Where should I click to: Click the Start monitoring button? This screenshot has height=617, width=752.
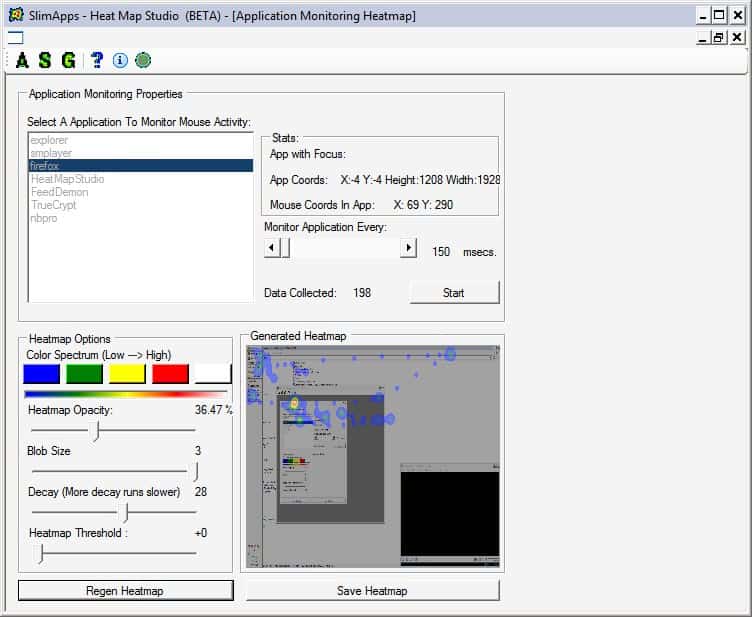click(x=453, y=292)
